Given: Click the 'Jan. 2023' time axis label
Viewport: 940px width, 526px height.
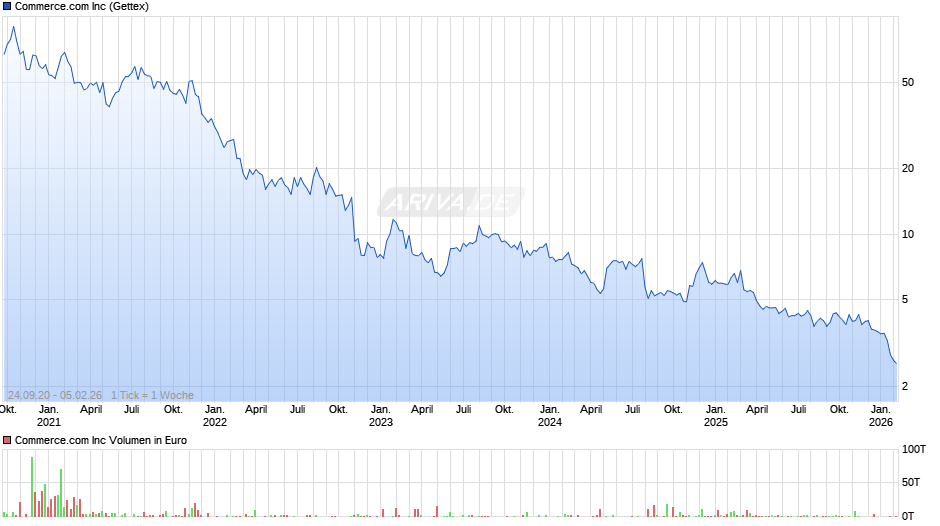Looking at the screenshot, I should point(381,416).
